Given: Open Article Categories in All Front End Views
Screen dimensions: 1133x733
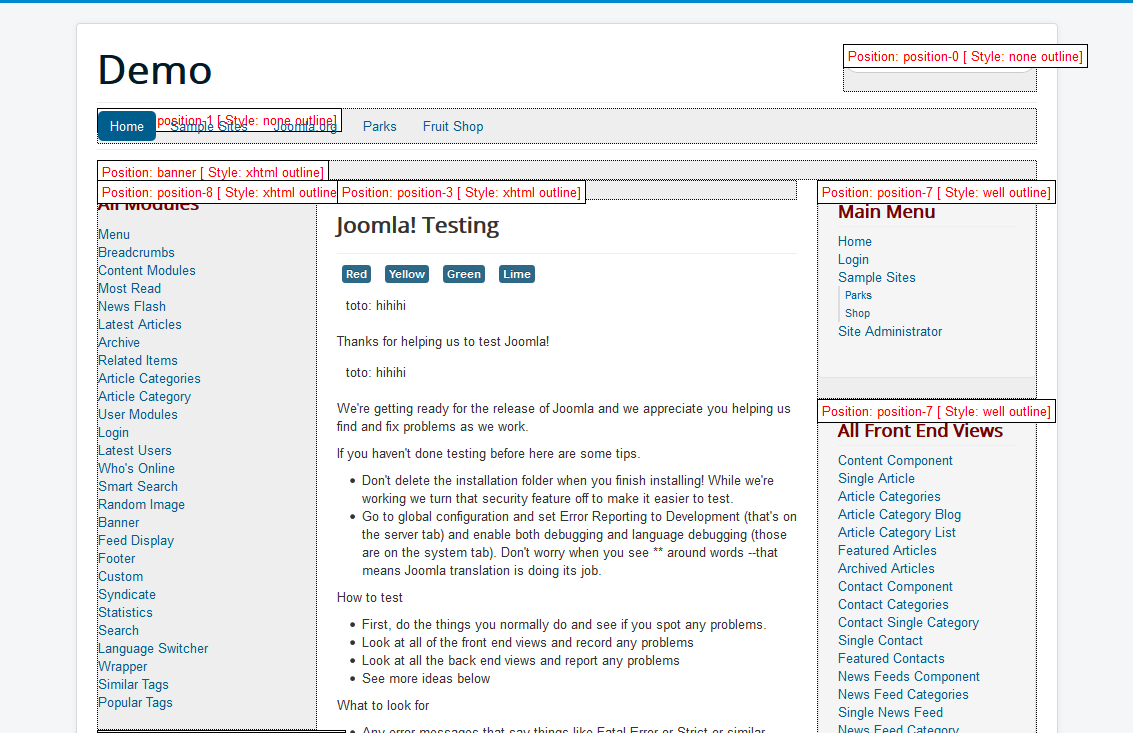Looking at the screenshot, I should (x=889, y=497).
